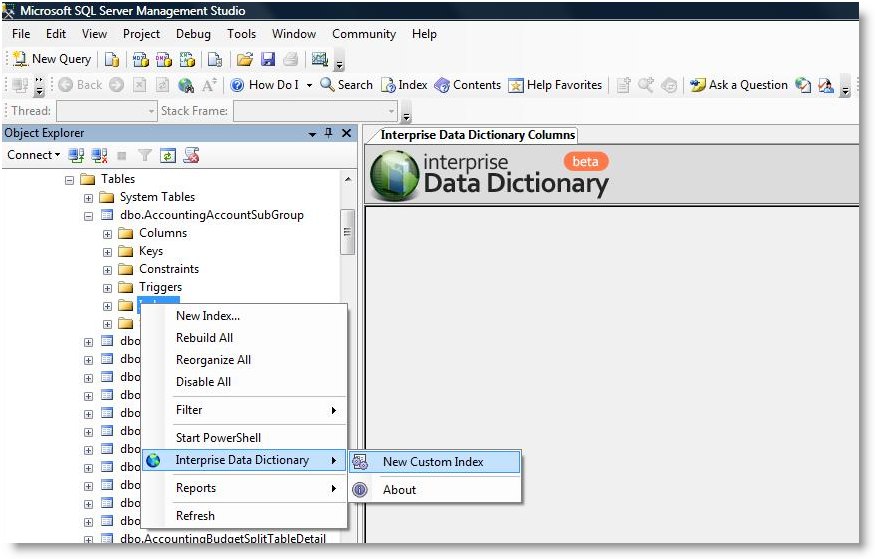Click the Save disk icon
This screenshot has height=559, width=875.
point(267,59)
